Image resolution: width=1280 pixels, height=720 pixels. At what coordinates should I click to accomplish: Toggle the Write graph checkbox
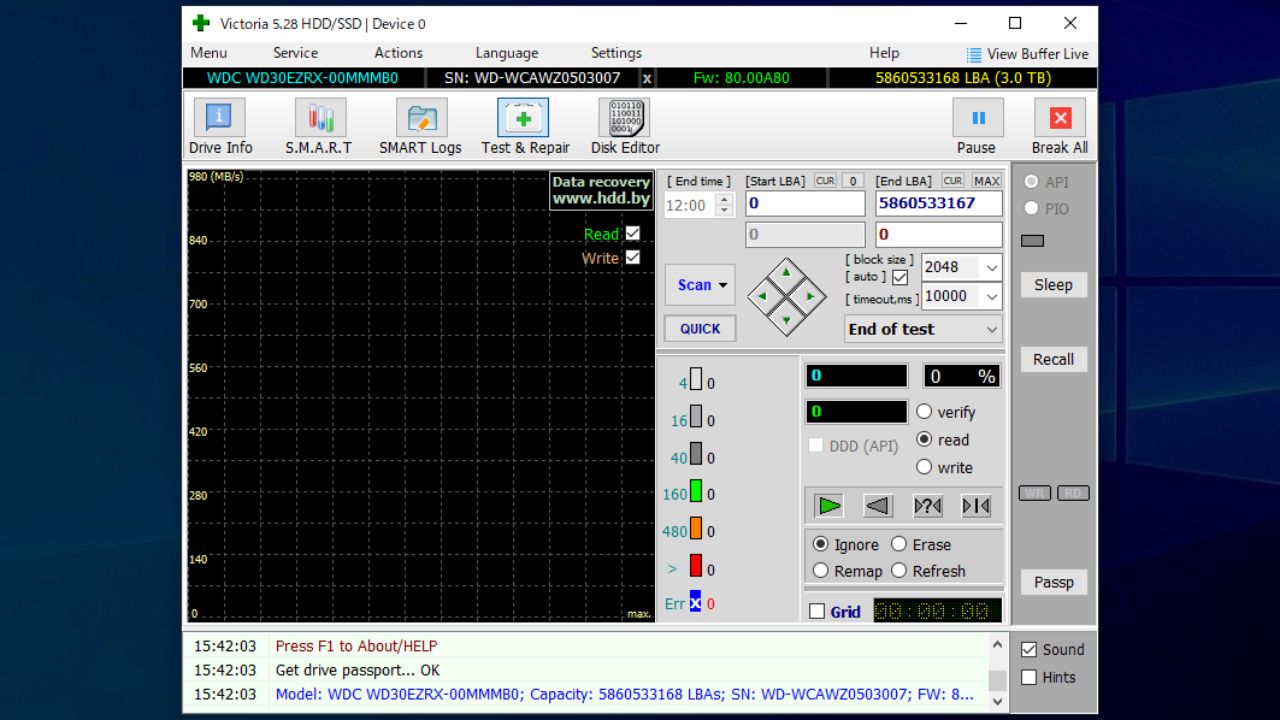[x=632, y=257]
